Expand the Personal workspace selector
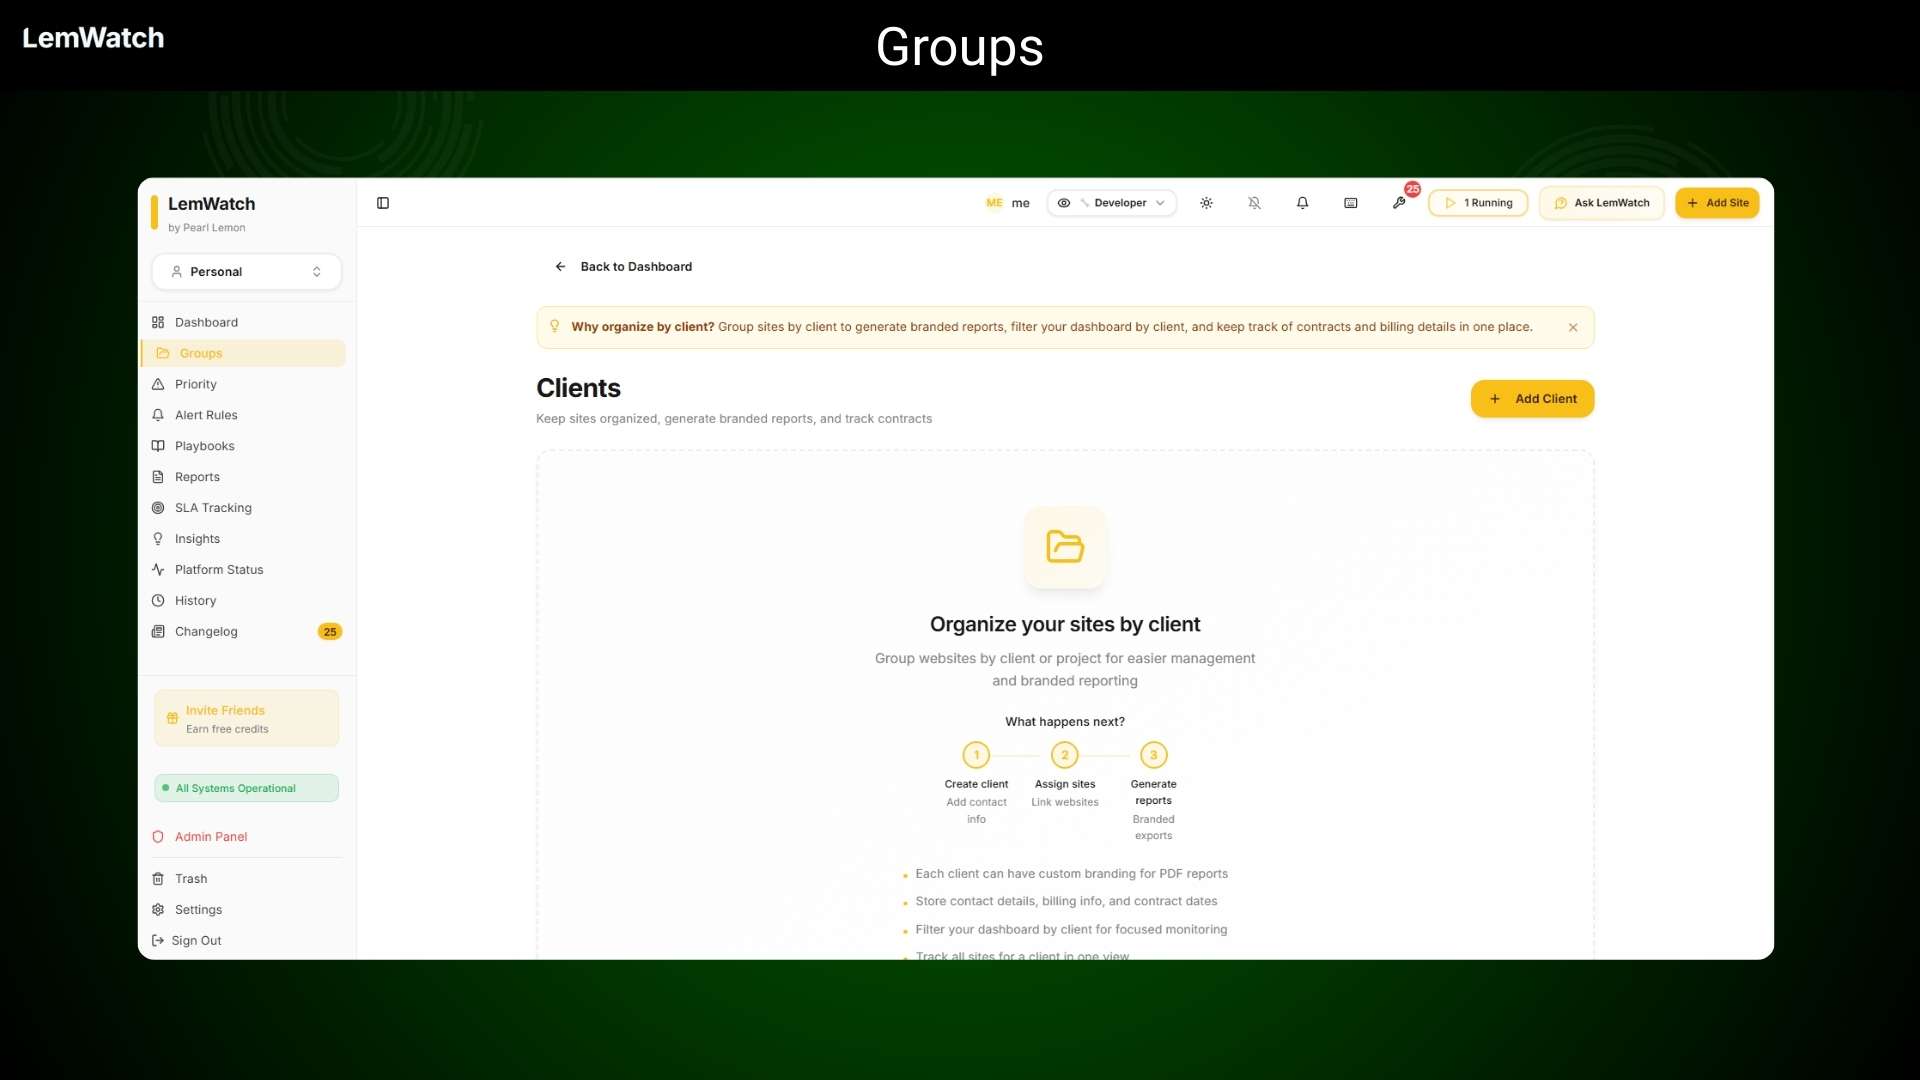 246,272
